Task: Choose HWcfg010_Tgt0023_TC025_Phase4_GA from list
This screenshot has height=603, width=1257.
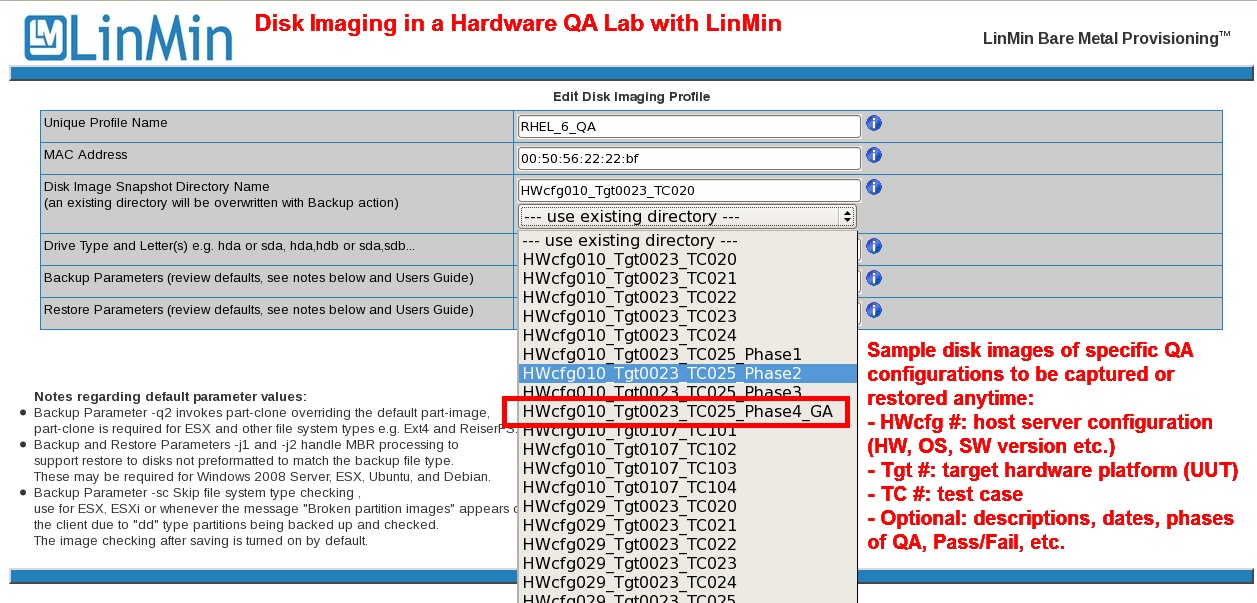Action: click(687, 412)
